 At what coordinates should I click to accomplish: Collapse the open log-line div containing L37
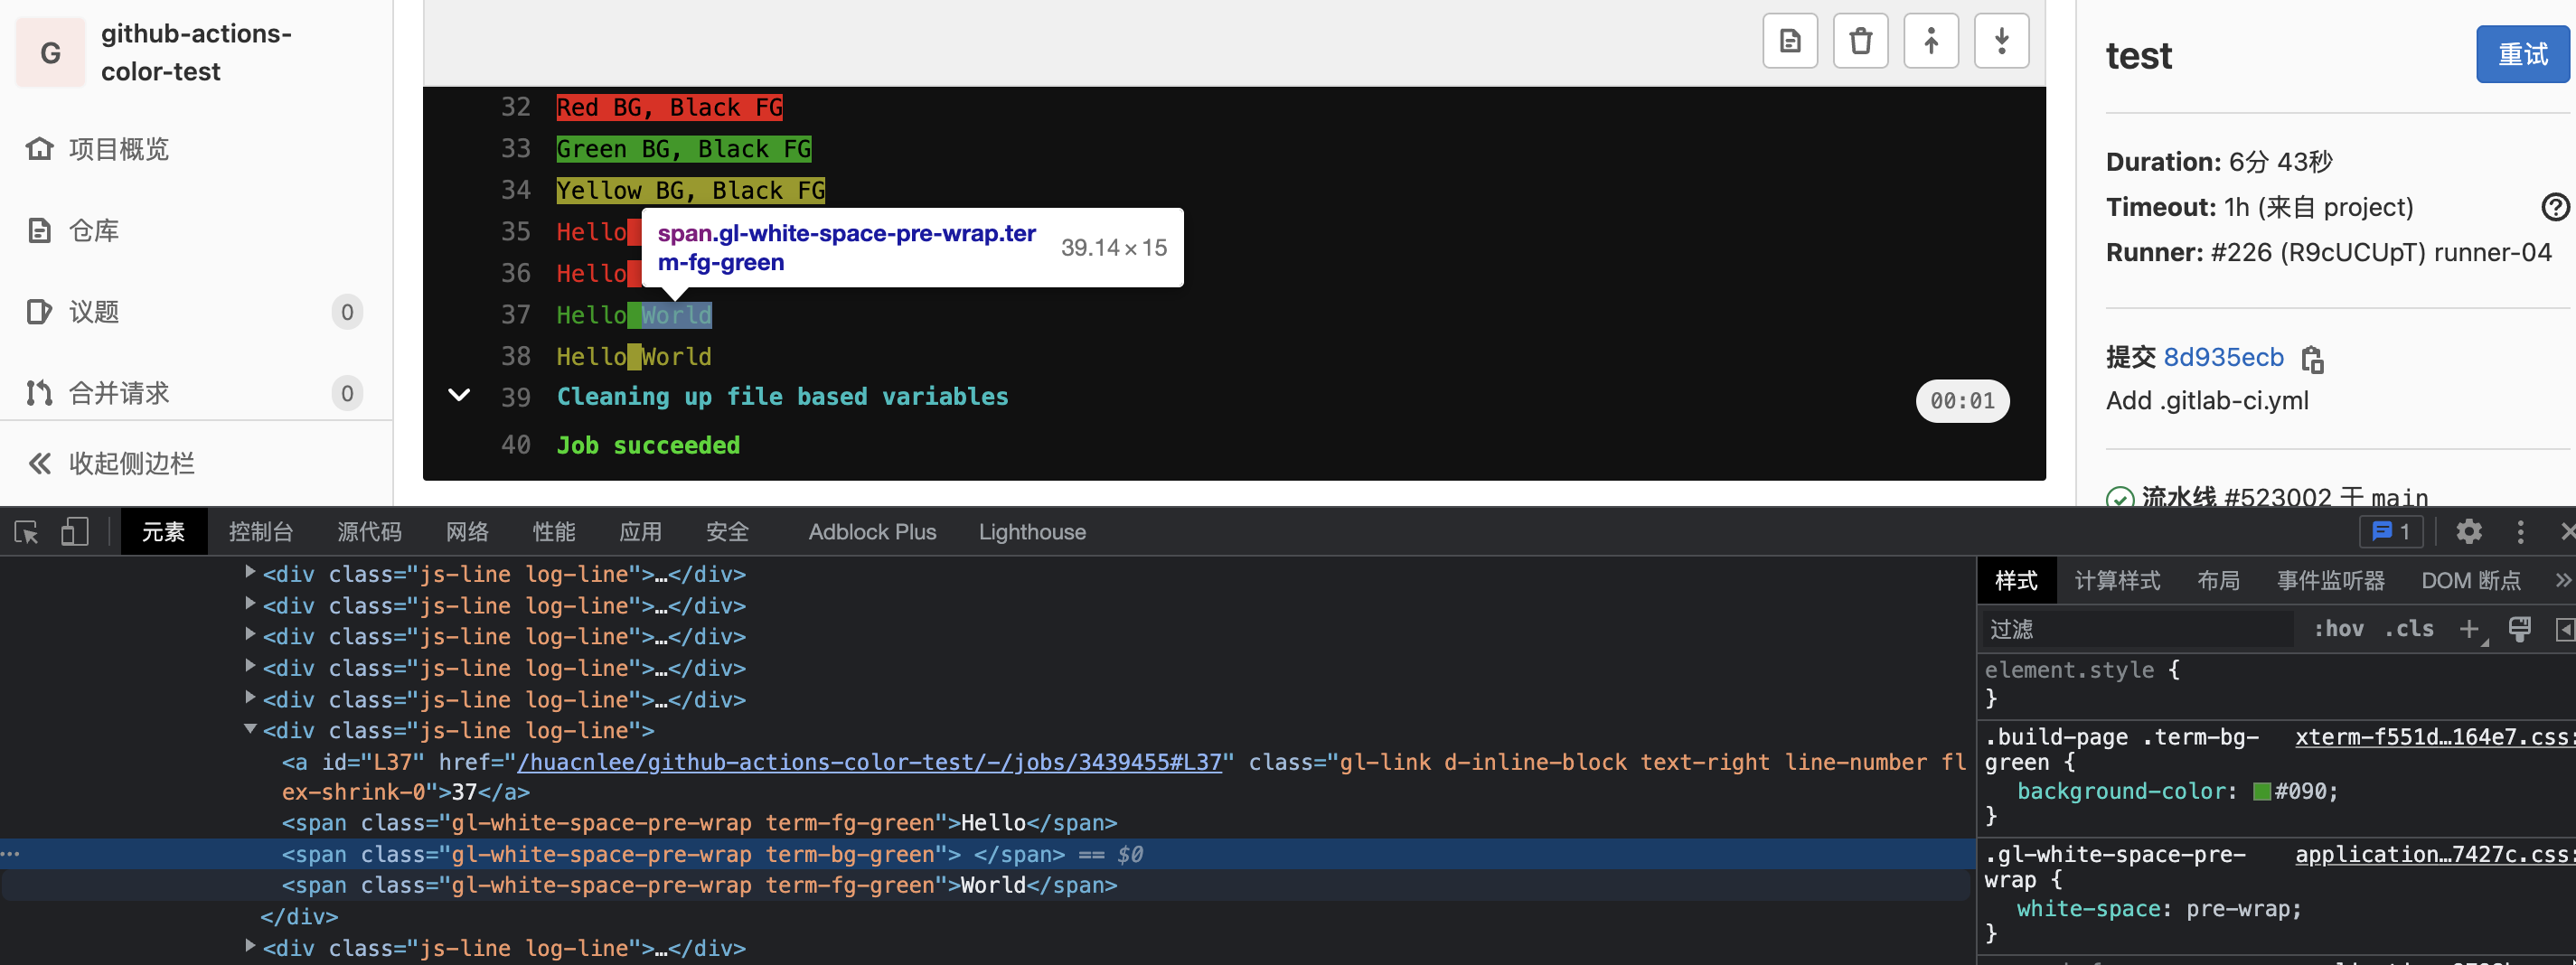coord(250,729)
